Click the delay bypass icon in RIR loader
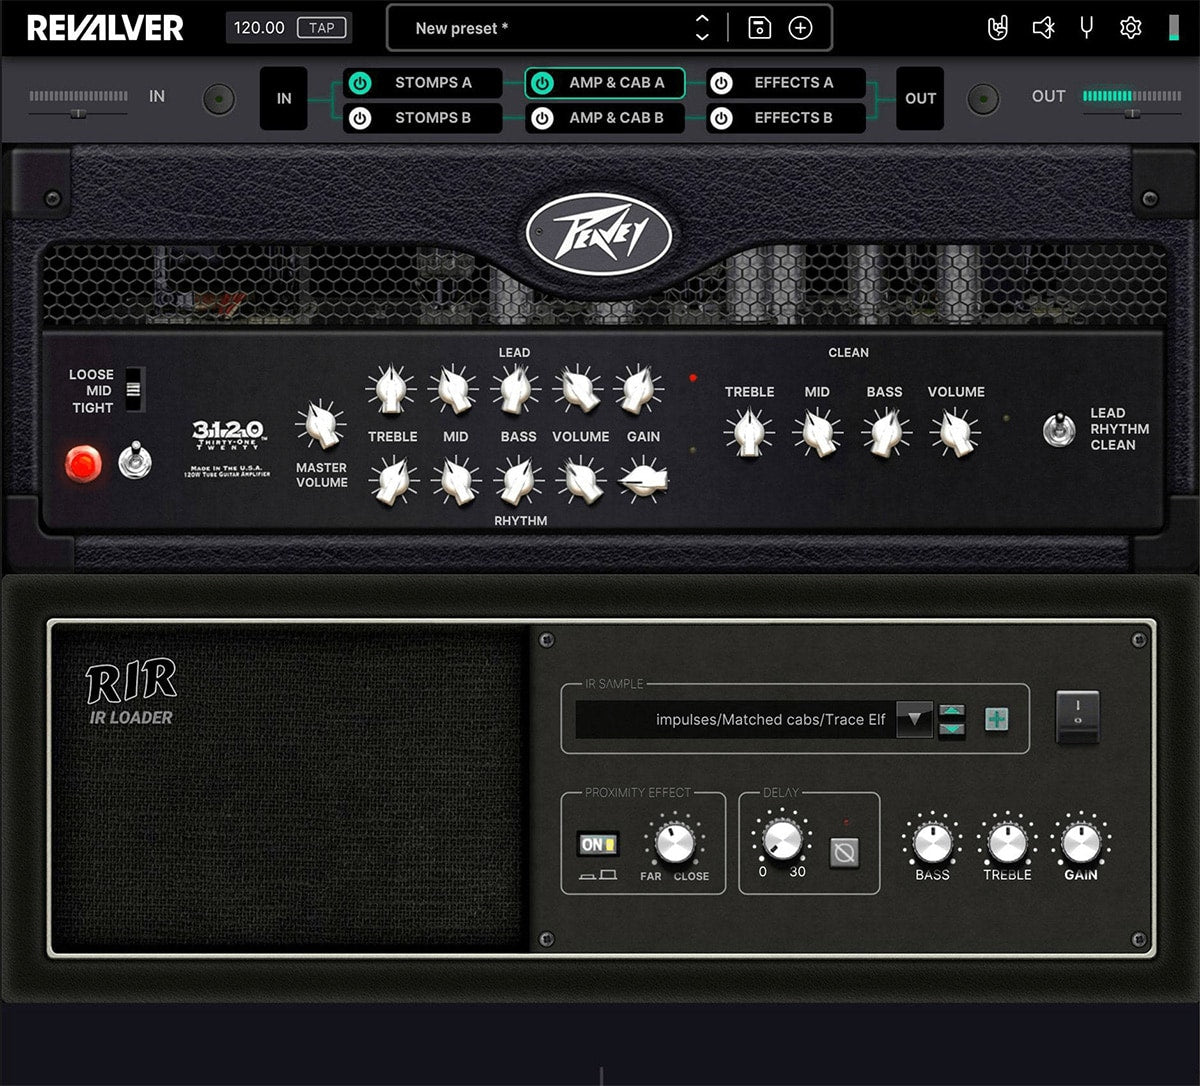Image resolution: width=1200 pixels, height=1086 pixels. (x=847, y=853)
